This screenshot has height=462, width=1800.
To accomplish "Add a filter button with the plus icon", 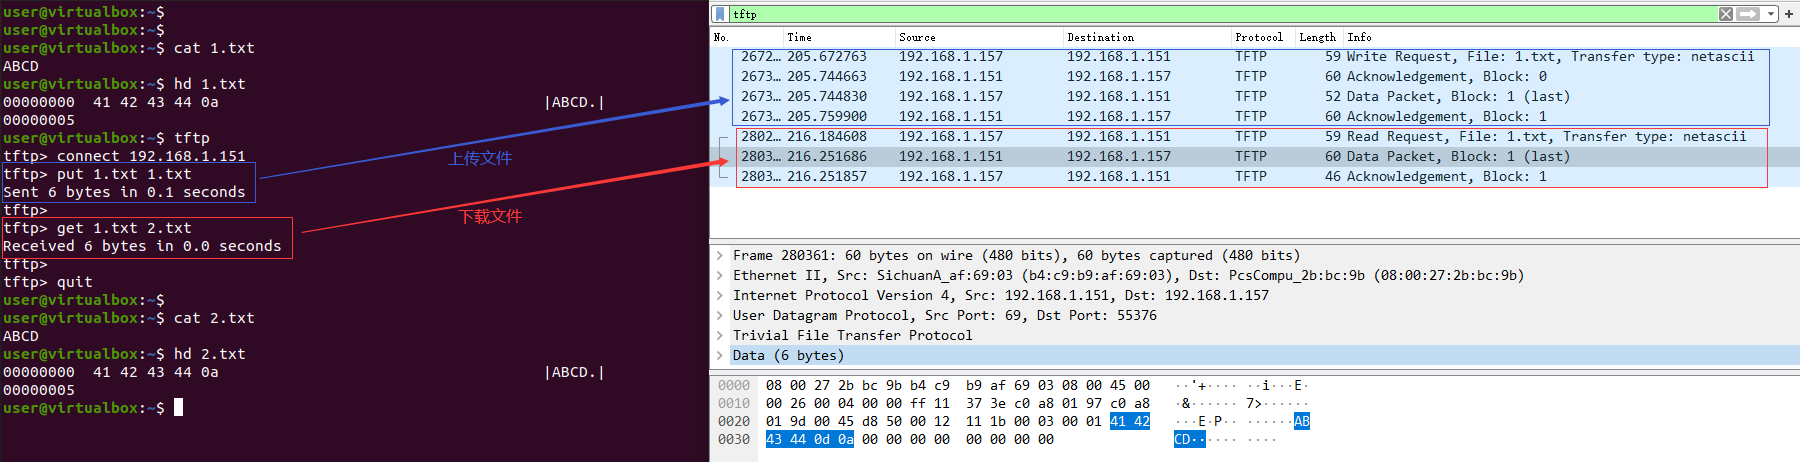I will point(1789,14).
